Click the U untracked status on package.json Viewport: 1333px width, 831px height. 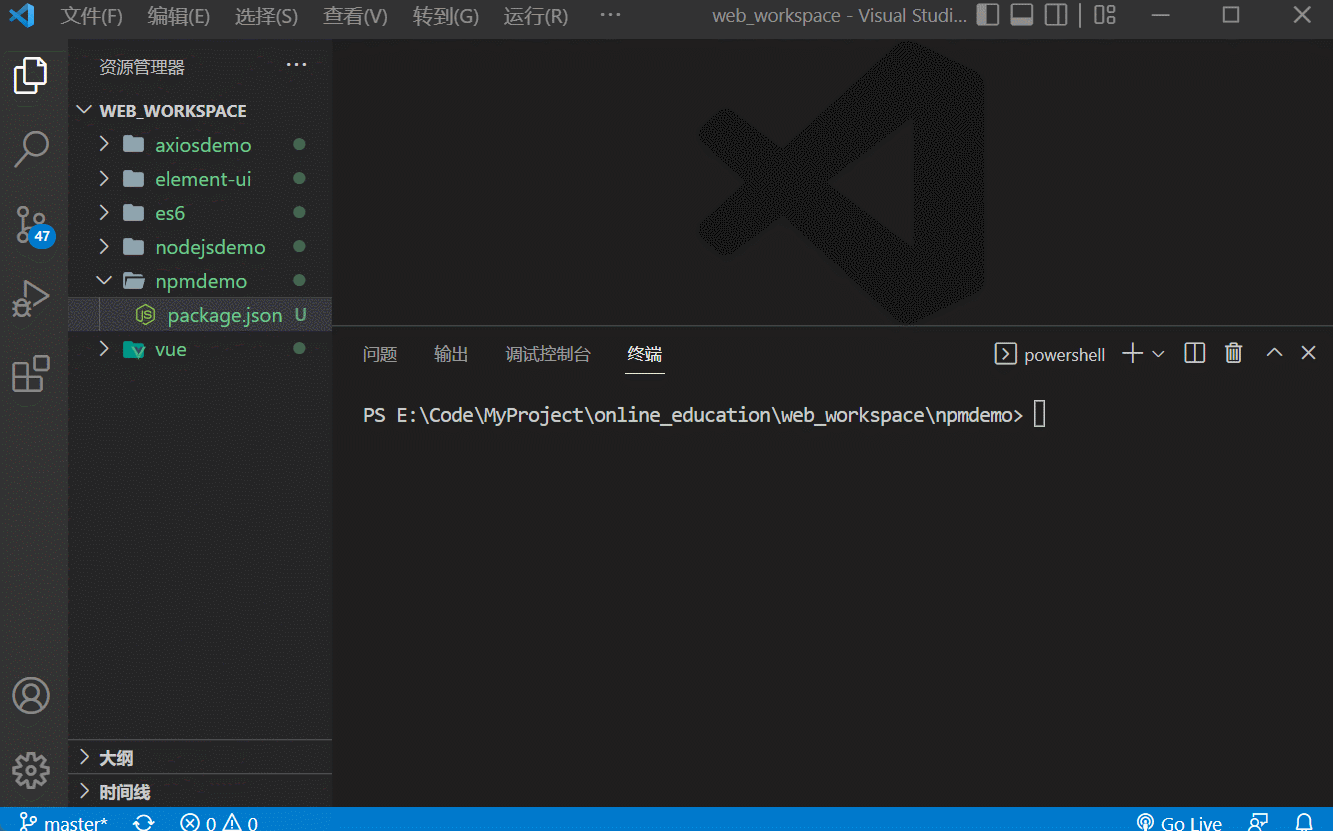300,315
